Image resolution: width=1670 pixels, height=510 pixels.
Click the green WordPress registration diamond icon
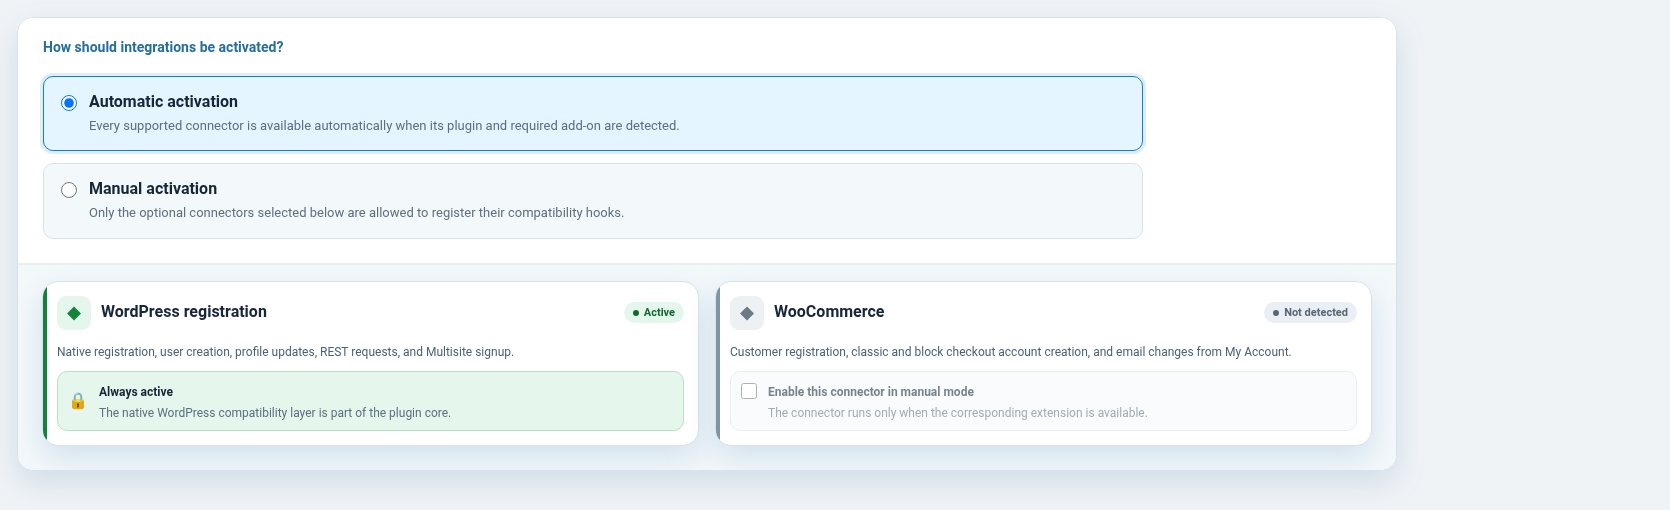74,313
